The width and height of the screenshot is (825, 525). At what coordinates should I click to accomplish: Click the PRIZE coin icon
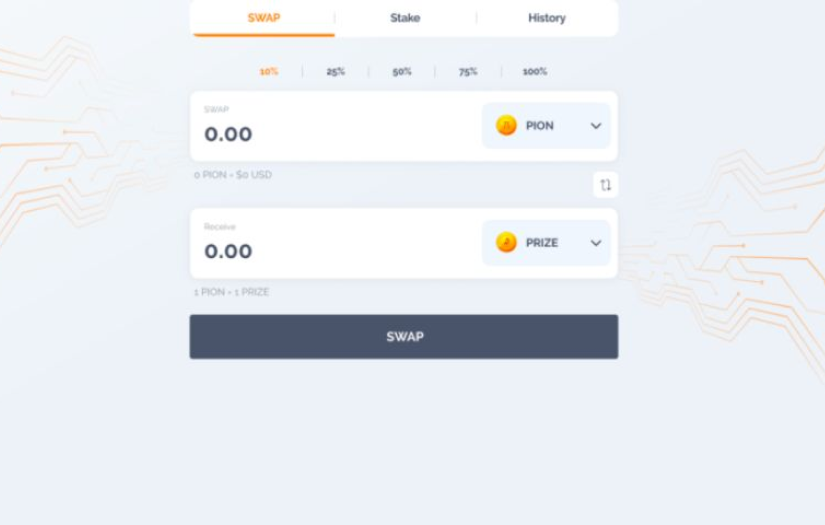click(506, 243)
